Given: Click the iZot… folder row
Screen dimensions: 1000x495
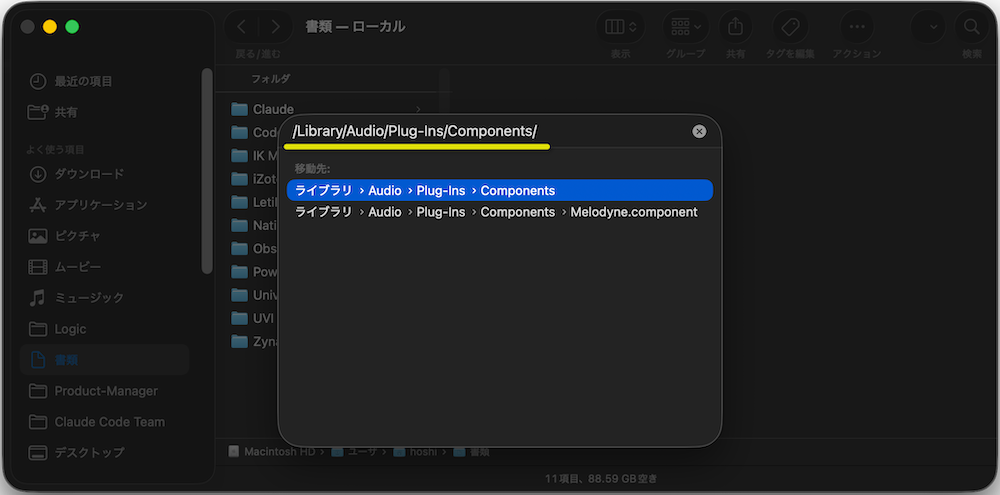Looking at the screenshot, I should click(x=255, y=179).
